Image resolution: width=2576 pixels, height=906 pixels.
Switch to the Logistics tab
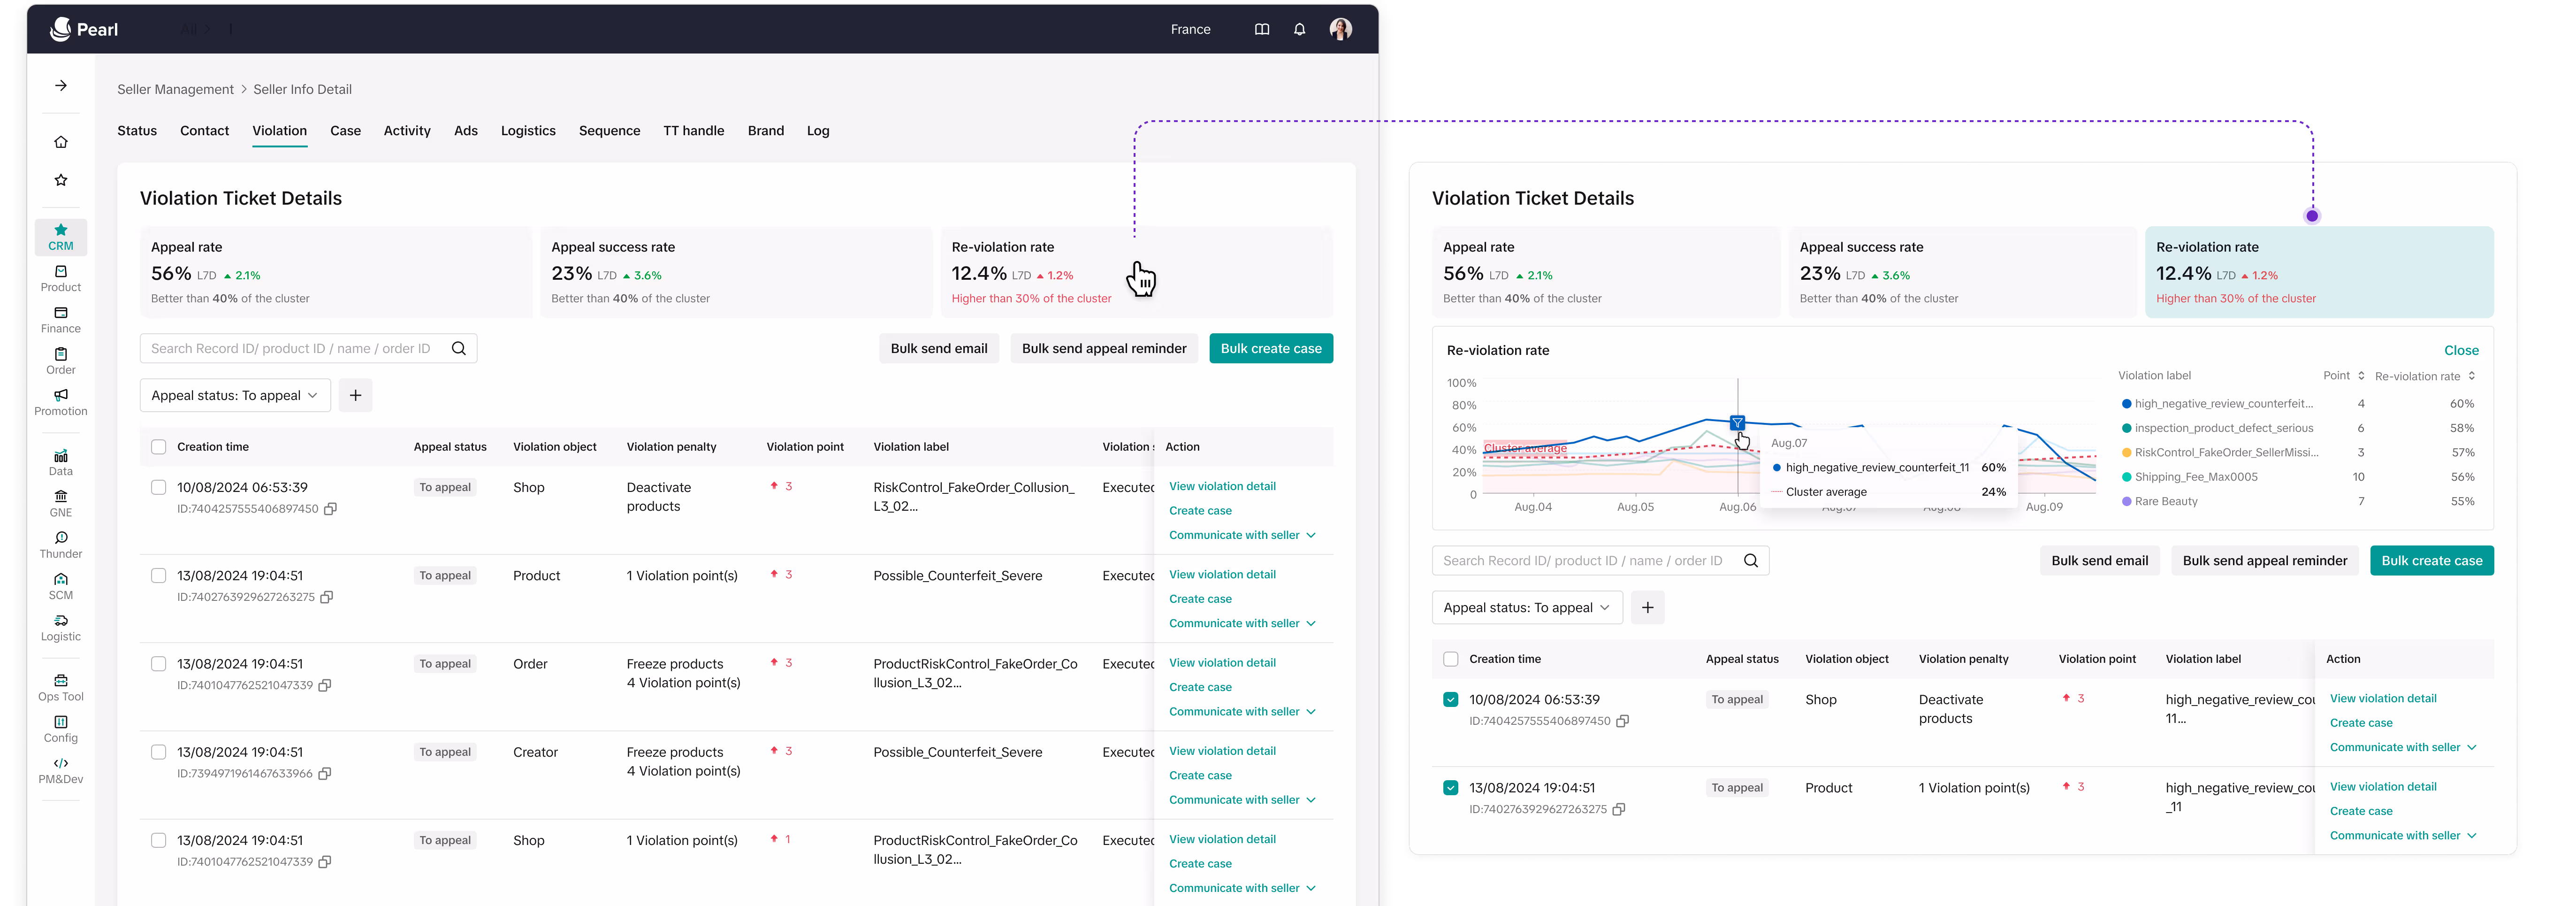point(527,131)
